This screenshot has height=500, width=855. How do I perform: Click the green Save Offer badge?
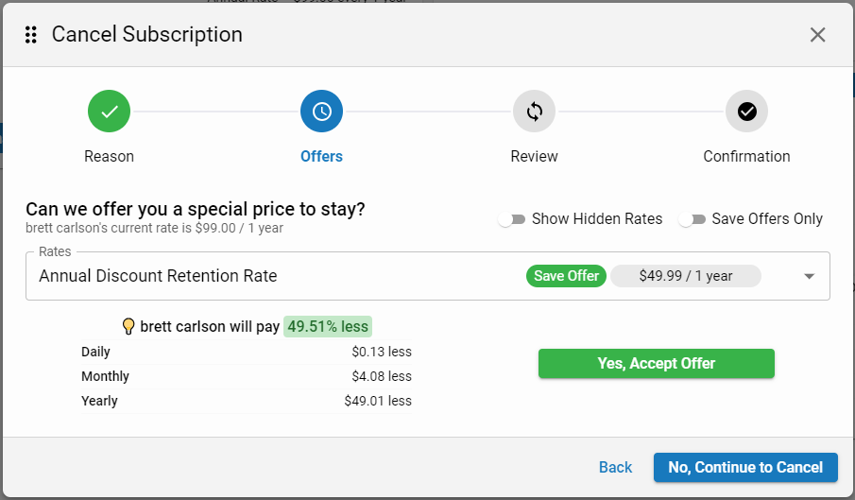566,276
